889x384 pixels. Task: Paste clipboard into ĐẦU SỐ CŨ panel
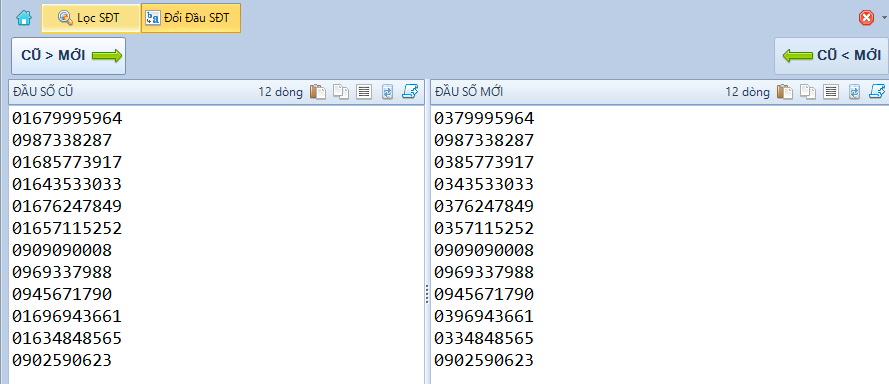pos(318,92)
